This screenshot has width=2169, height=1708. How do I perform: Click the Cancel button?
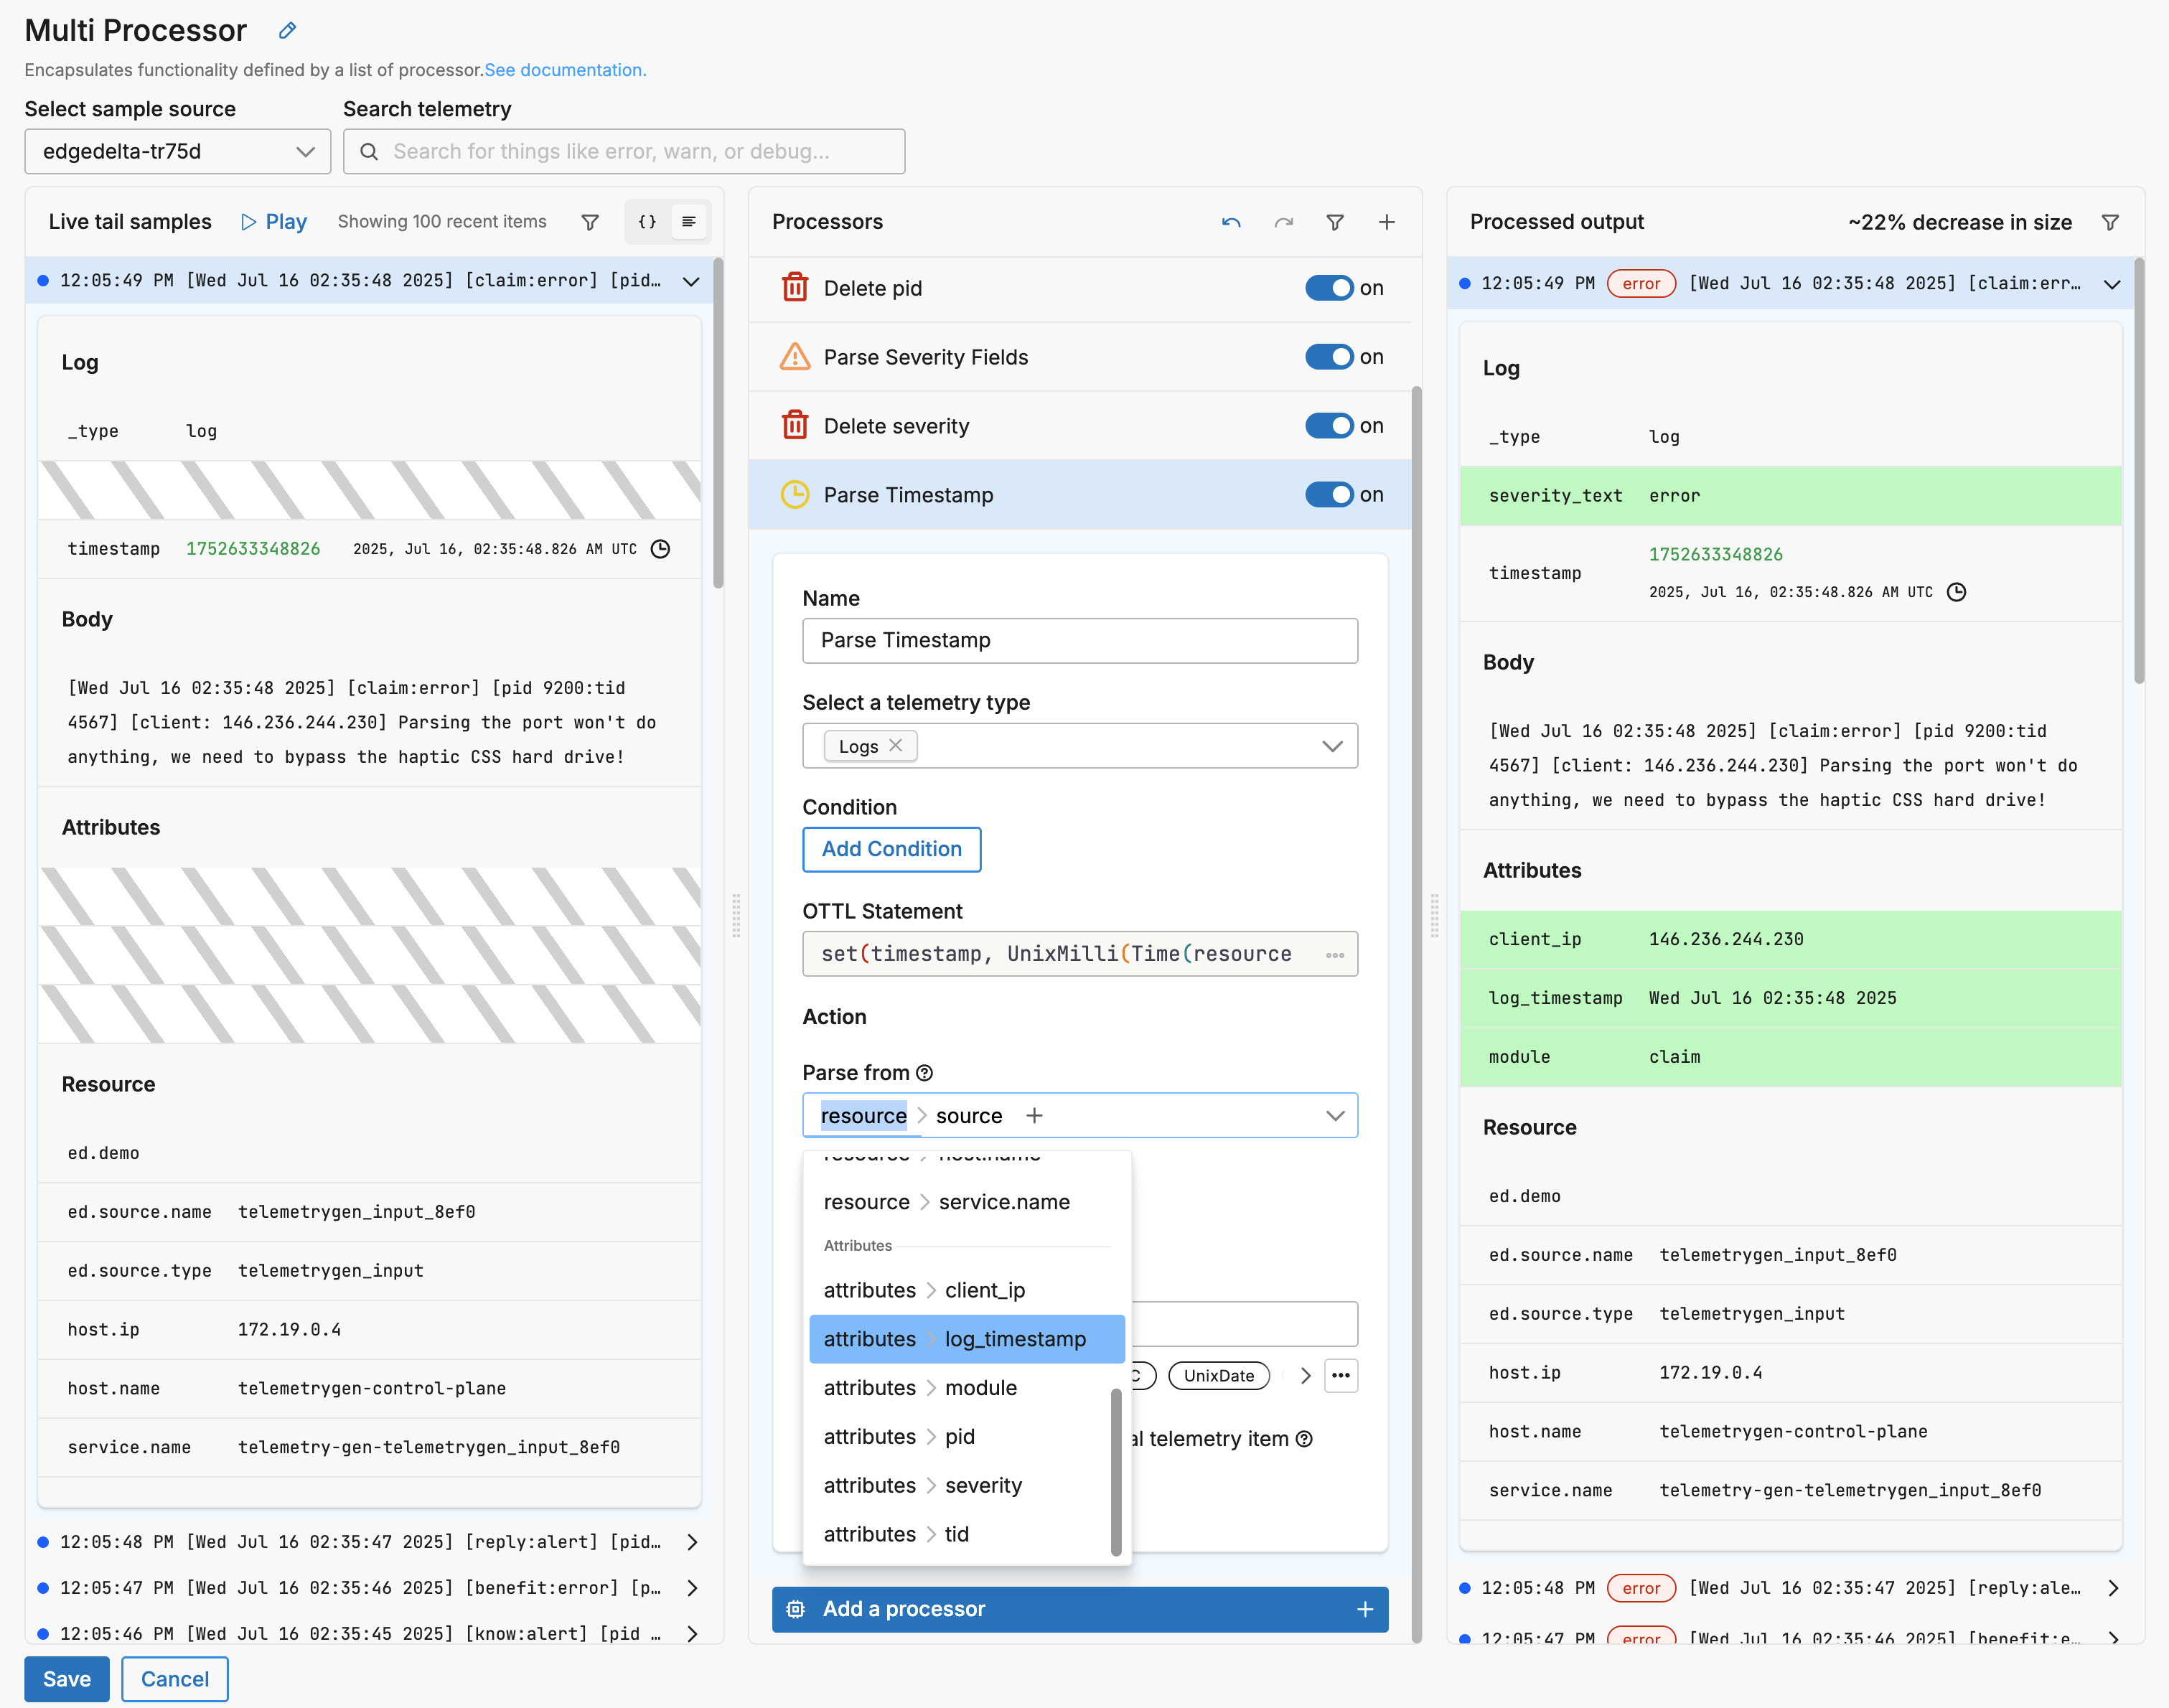click(175, 1679)
